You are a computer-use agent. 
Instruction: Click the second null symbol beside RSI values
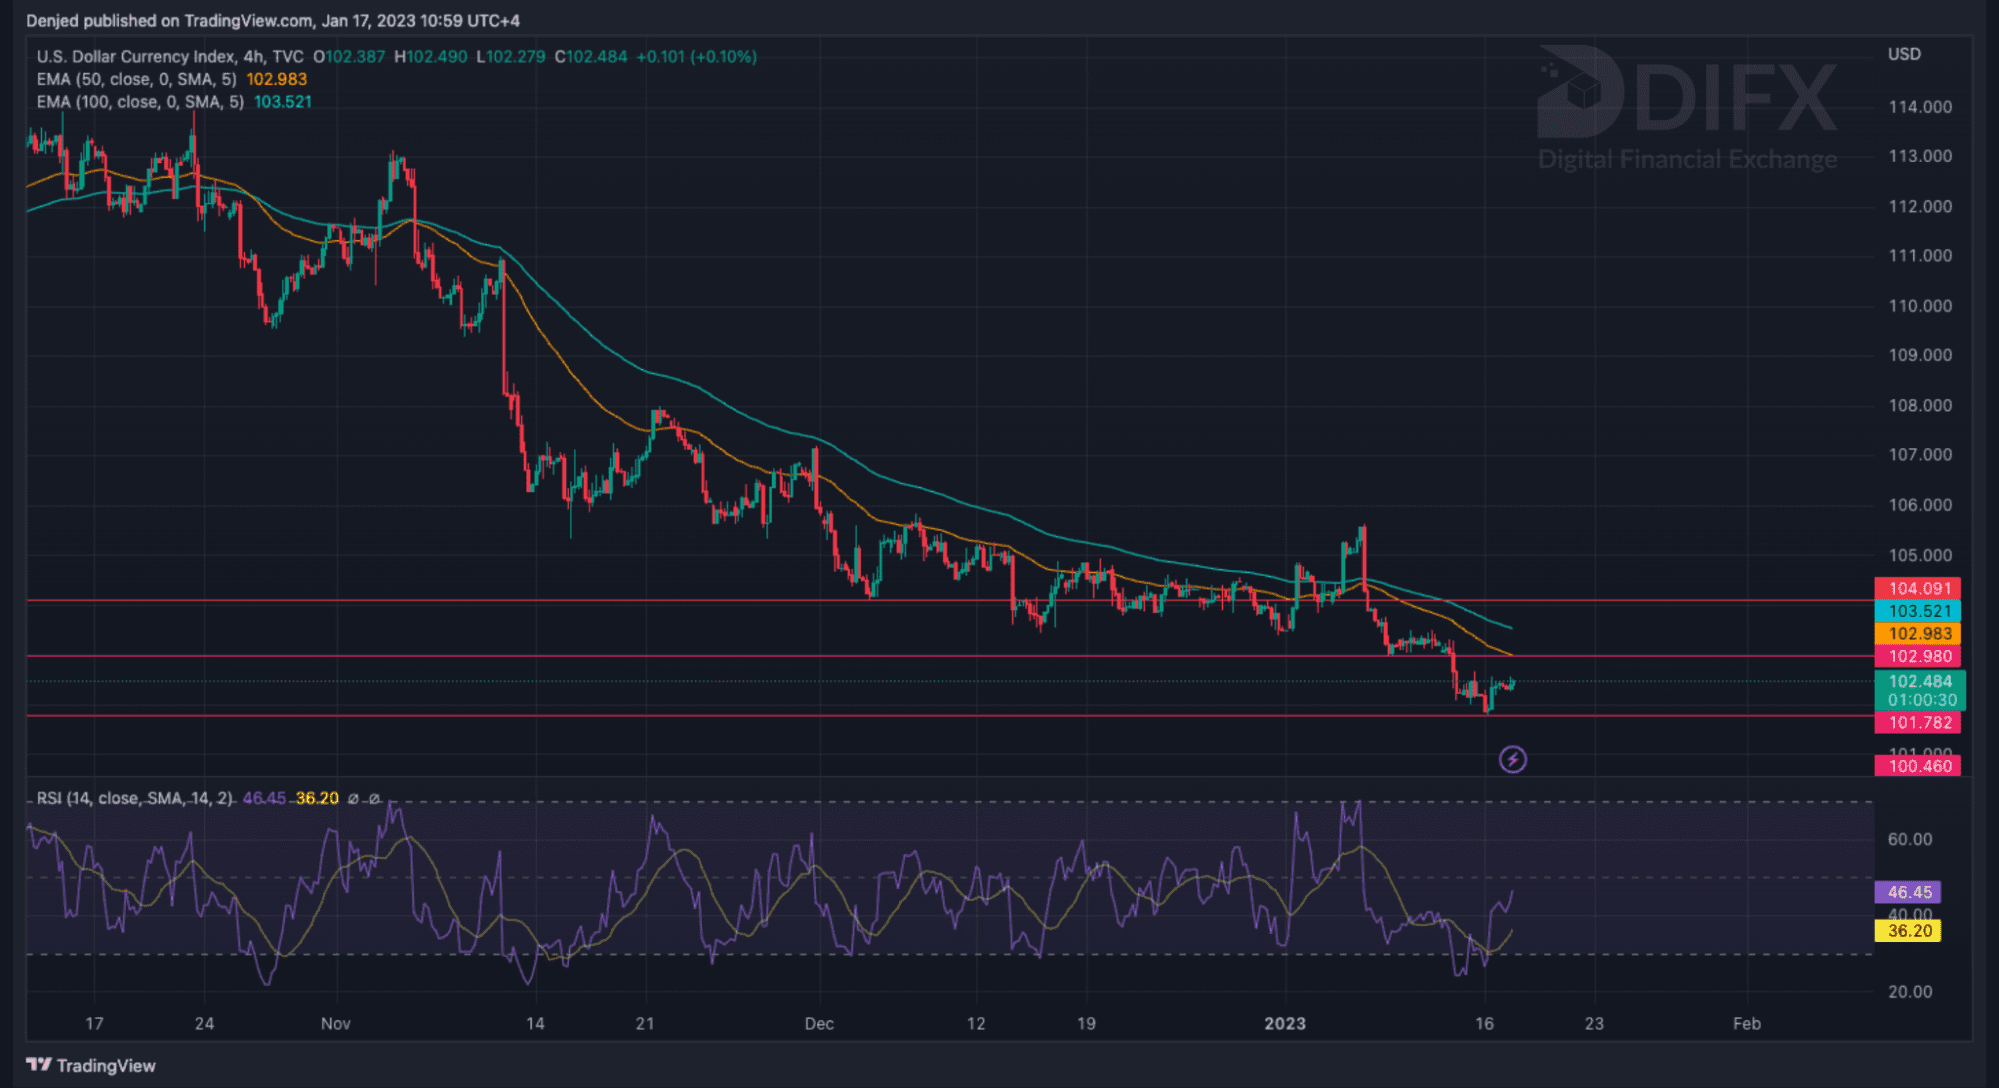point(374,799)
